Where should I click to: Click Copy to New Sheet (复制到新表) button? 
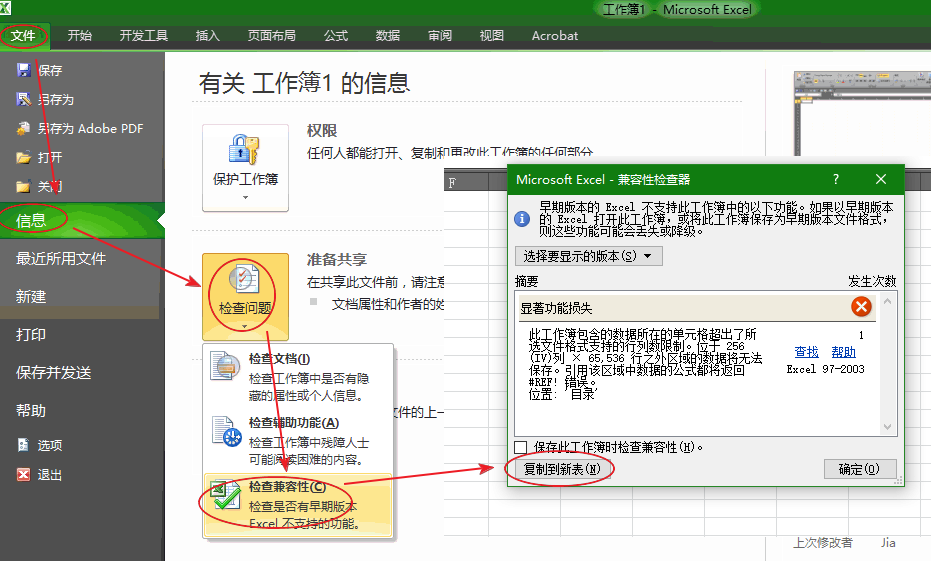pyautogui.click(x=562, y=469)
